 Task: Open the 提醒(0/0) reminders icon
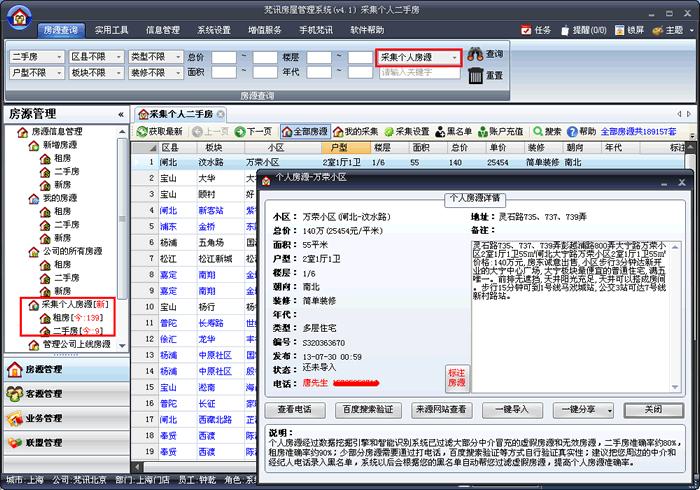pyautogui.click(x=566, y=30)
